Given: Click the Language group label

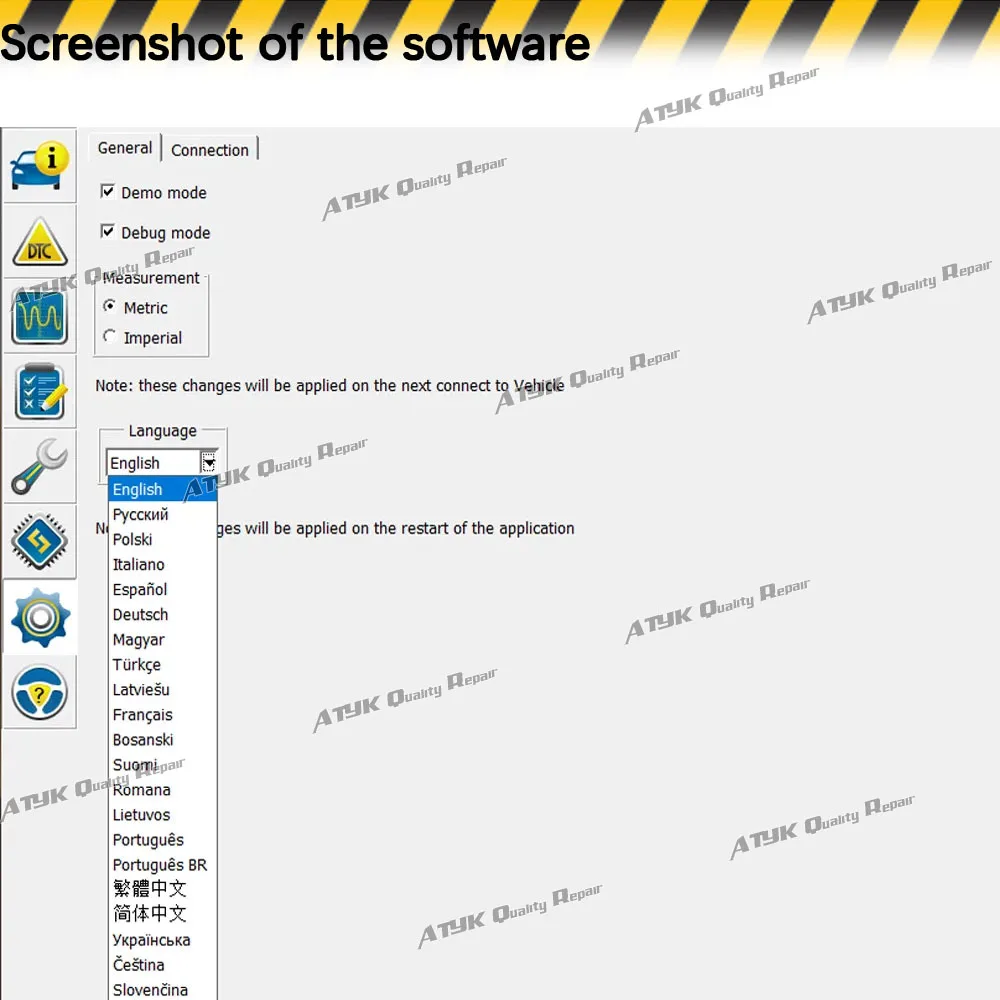Looking at the screenshot, I should coord(163,431).
